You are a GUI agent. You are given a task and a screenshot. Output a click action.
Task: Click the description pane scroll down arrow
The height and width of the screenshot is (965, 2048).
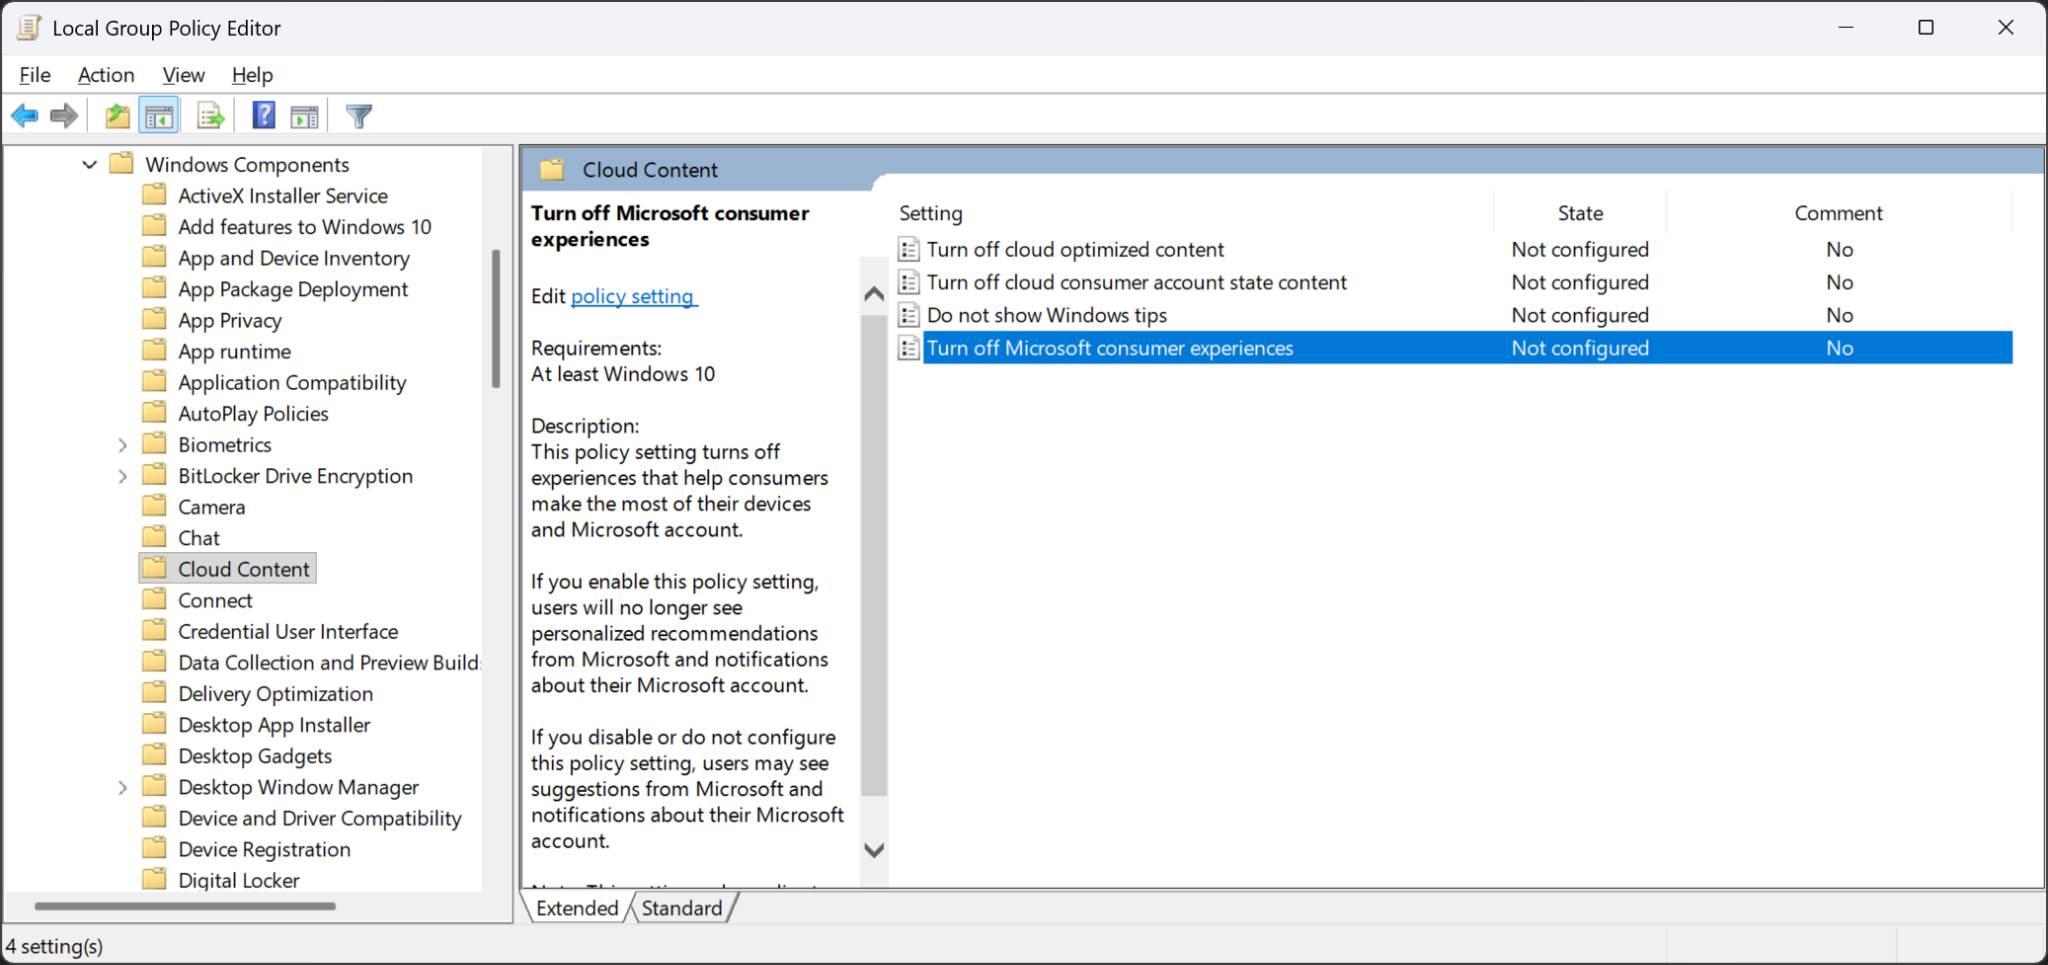coord(874,850)
